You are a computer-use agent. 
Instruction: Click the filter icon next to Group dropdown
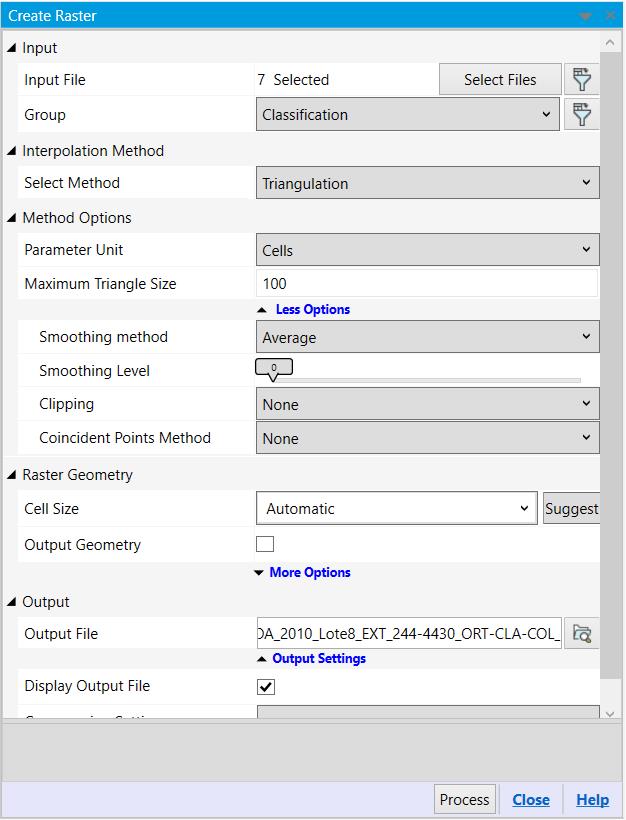pyautogui.click(x=581, y=115)
